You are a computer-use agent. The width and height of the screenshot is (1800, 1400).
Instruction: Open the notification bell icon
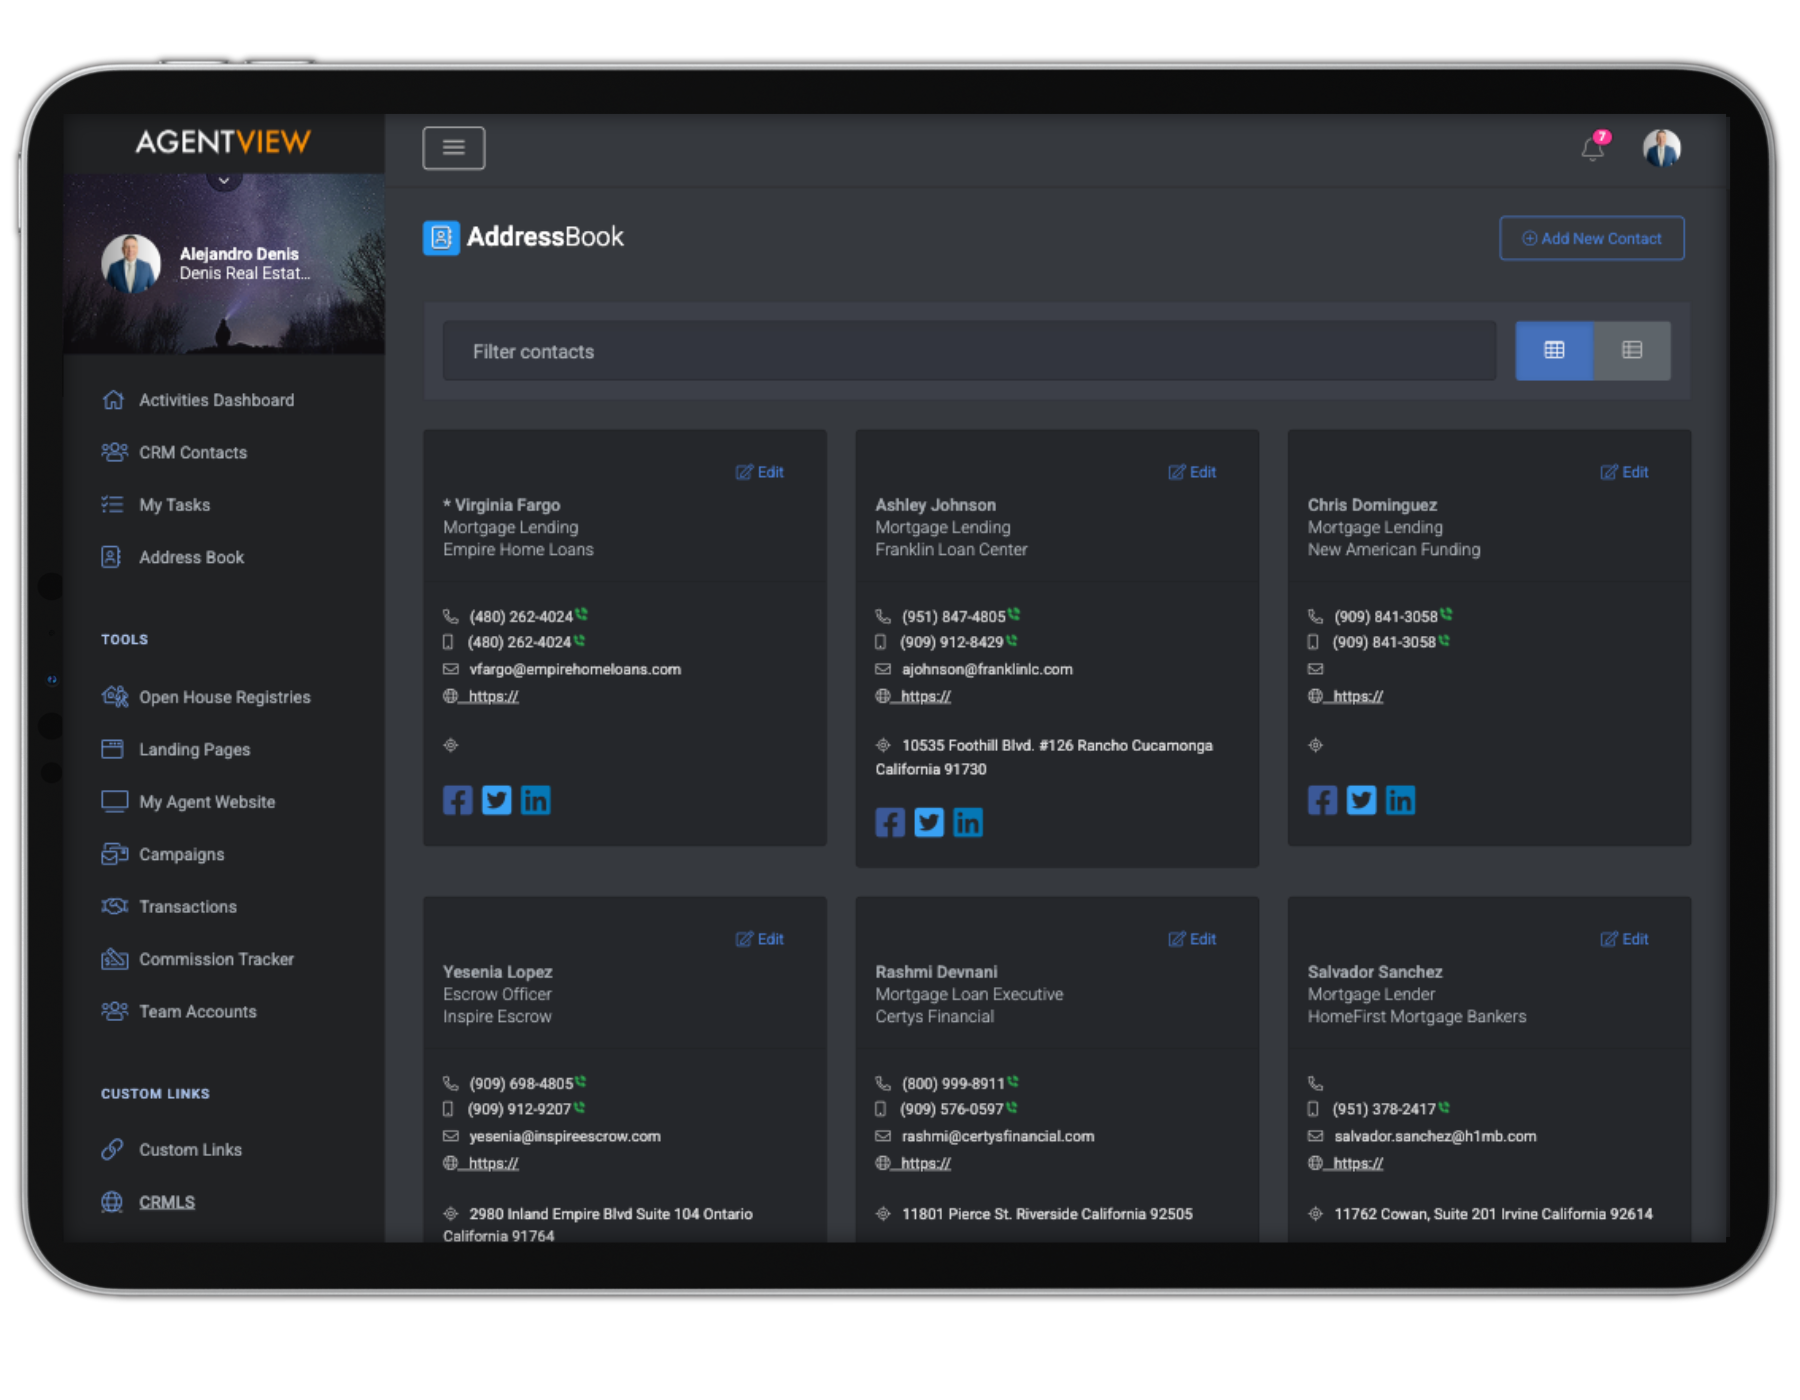tap(1592, 149)
